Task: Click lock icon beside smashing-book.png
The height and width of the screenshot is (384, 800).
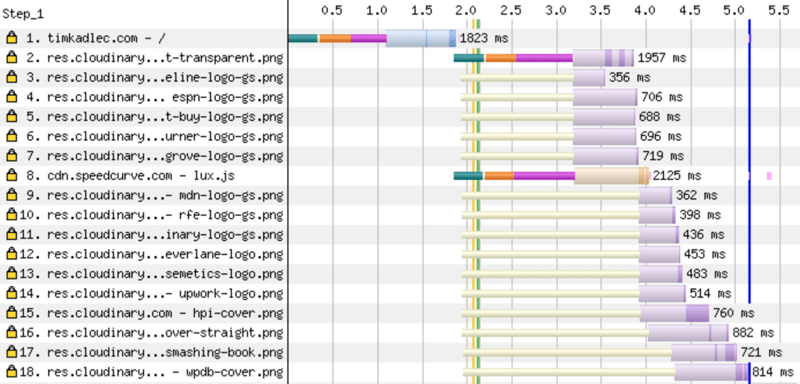Action: click(x=11, y=352)
